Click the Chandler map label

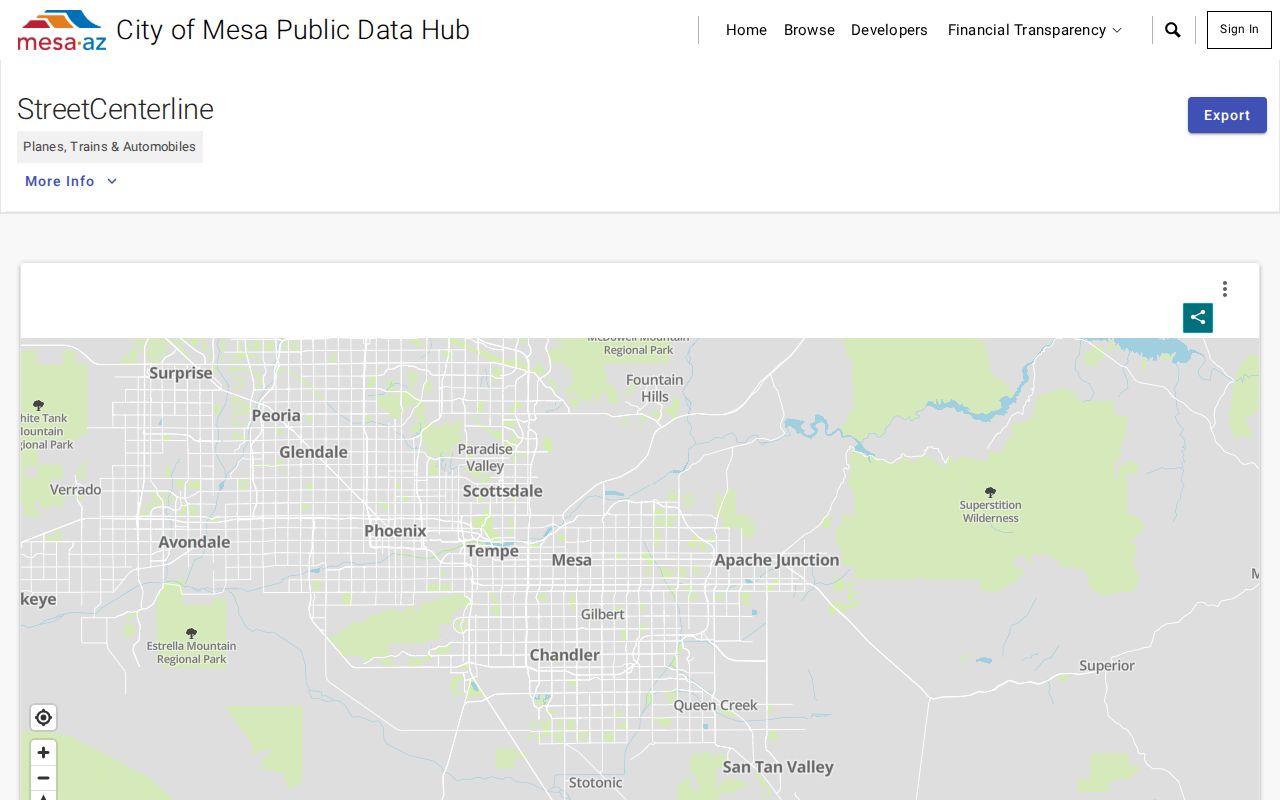pos(565,655)
